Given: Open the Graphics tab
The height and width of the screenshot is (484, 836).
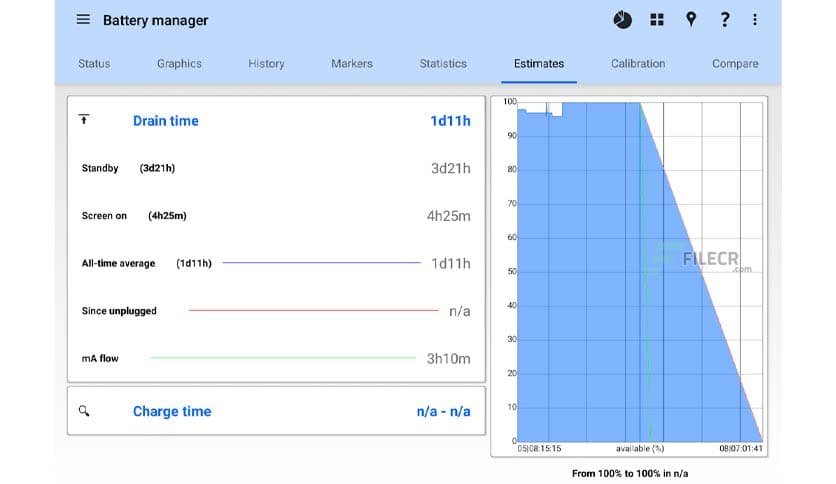Looking at the screenshot, I should (x=179, y=63).
